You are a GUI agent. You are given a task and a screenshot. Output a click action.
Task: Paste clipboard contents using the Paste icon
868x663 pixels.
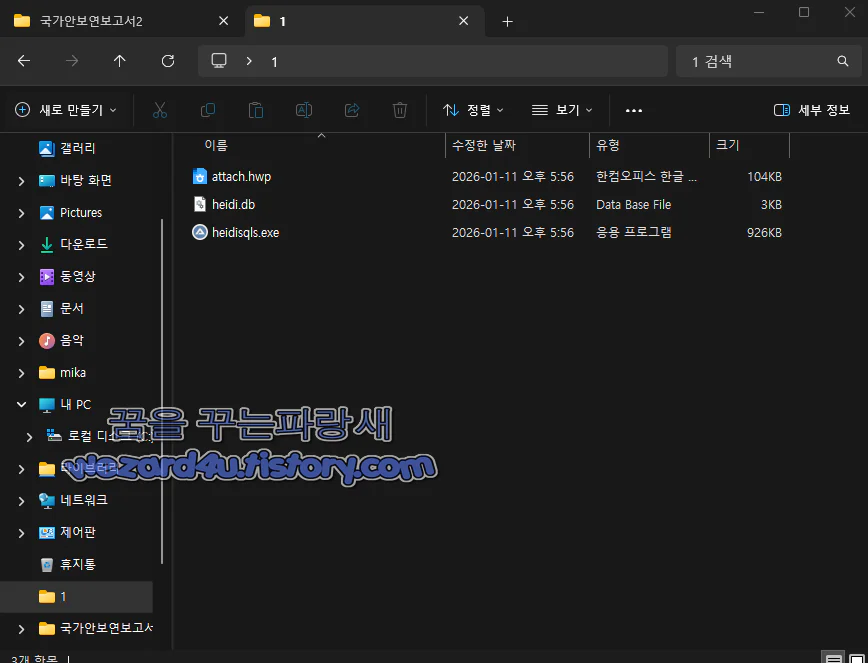pyautogui.click(x=255, y=110)
